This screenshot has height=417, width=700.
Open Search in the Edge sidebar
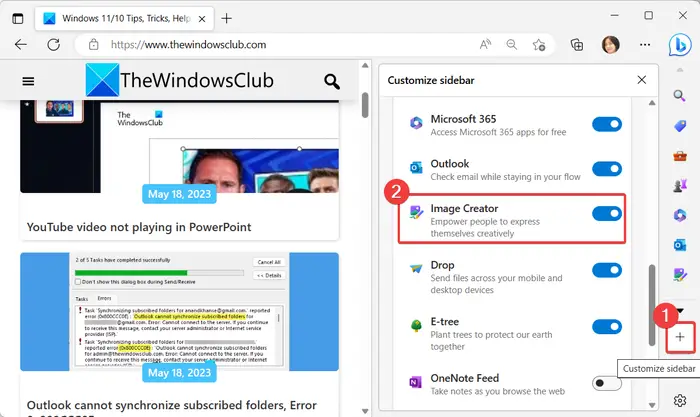coord(679,95)
